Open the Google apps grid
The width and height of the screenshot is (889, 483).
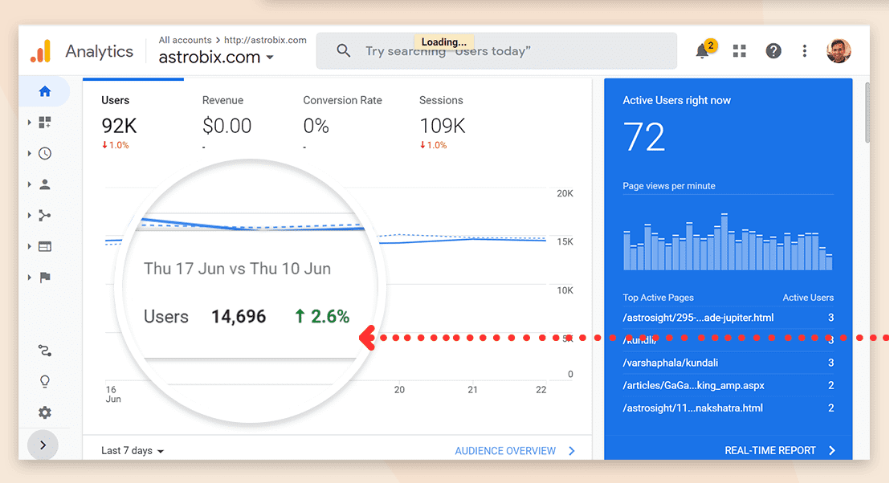740,51
